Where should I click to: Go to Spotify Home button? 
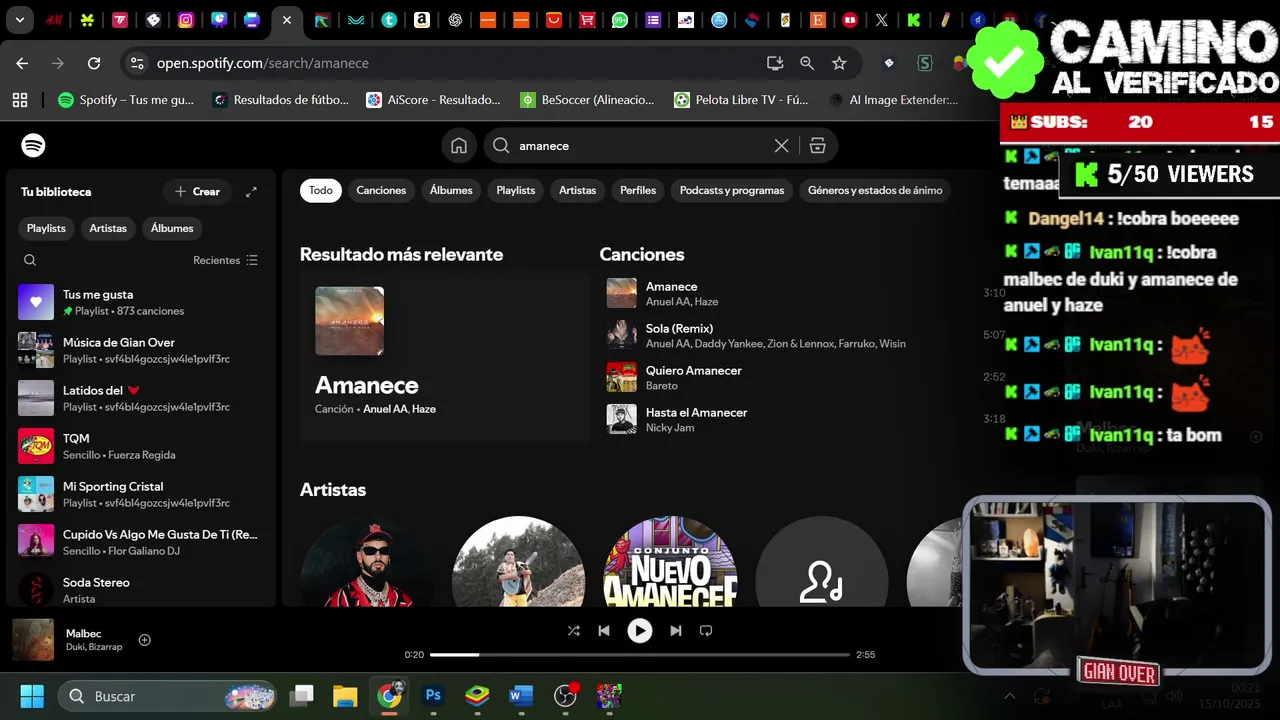pos(459,146)
